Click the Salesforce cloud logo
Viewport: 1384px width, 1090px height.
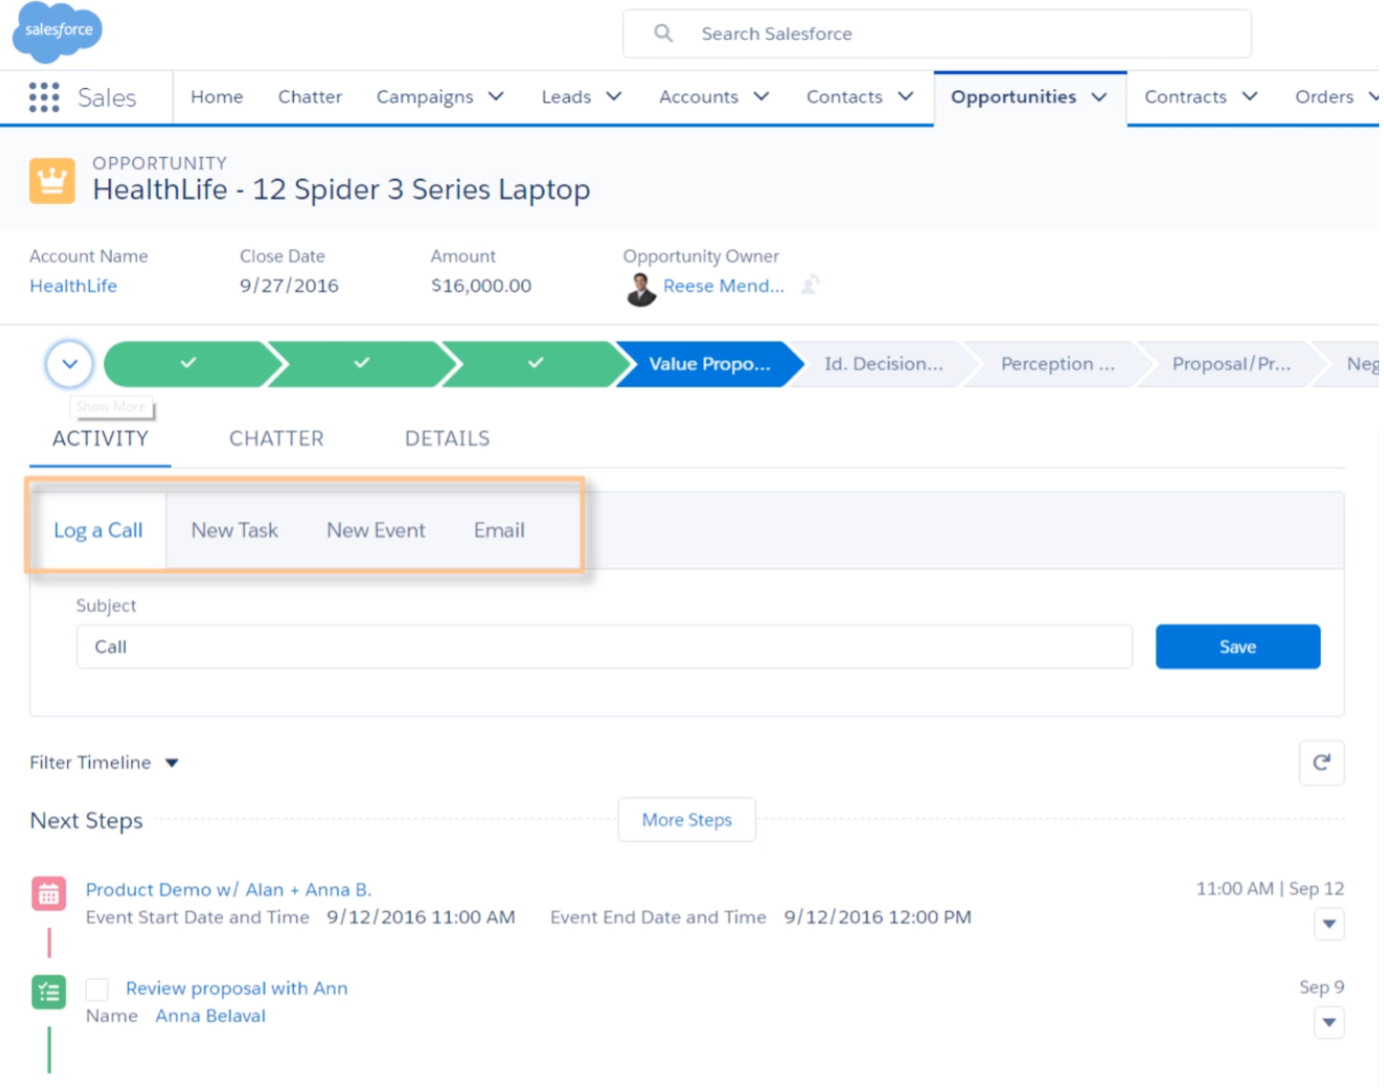57,31
